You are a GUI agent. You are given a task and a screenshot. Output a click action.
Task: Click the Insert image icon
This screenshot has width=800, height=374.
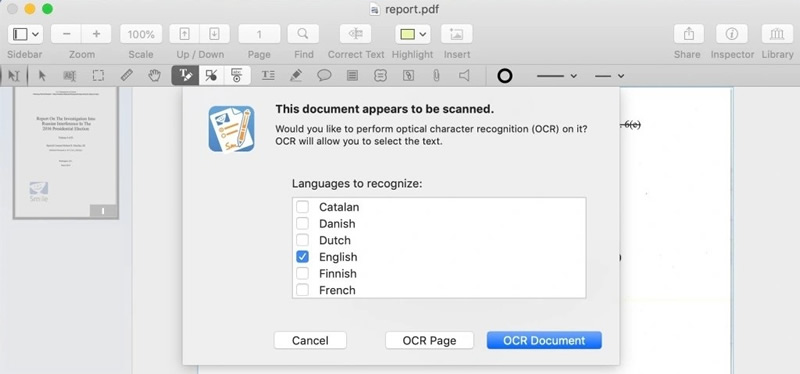(x=457, y=34)
